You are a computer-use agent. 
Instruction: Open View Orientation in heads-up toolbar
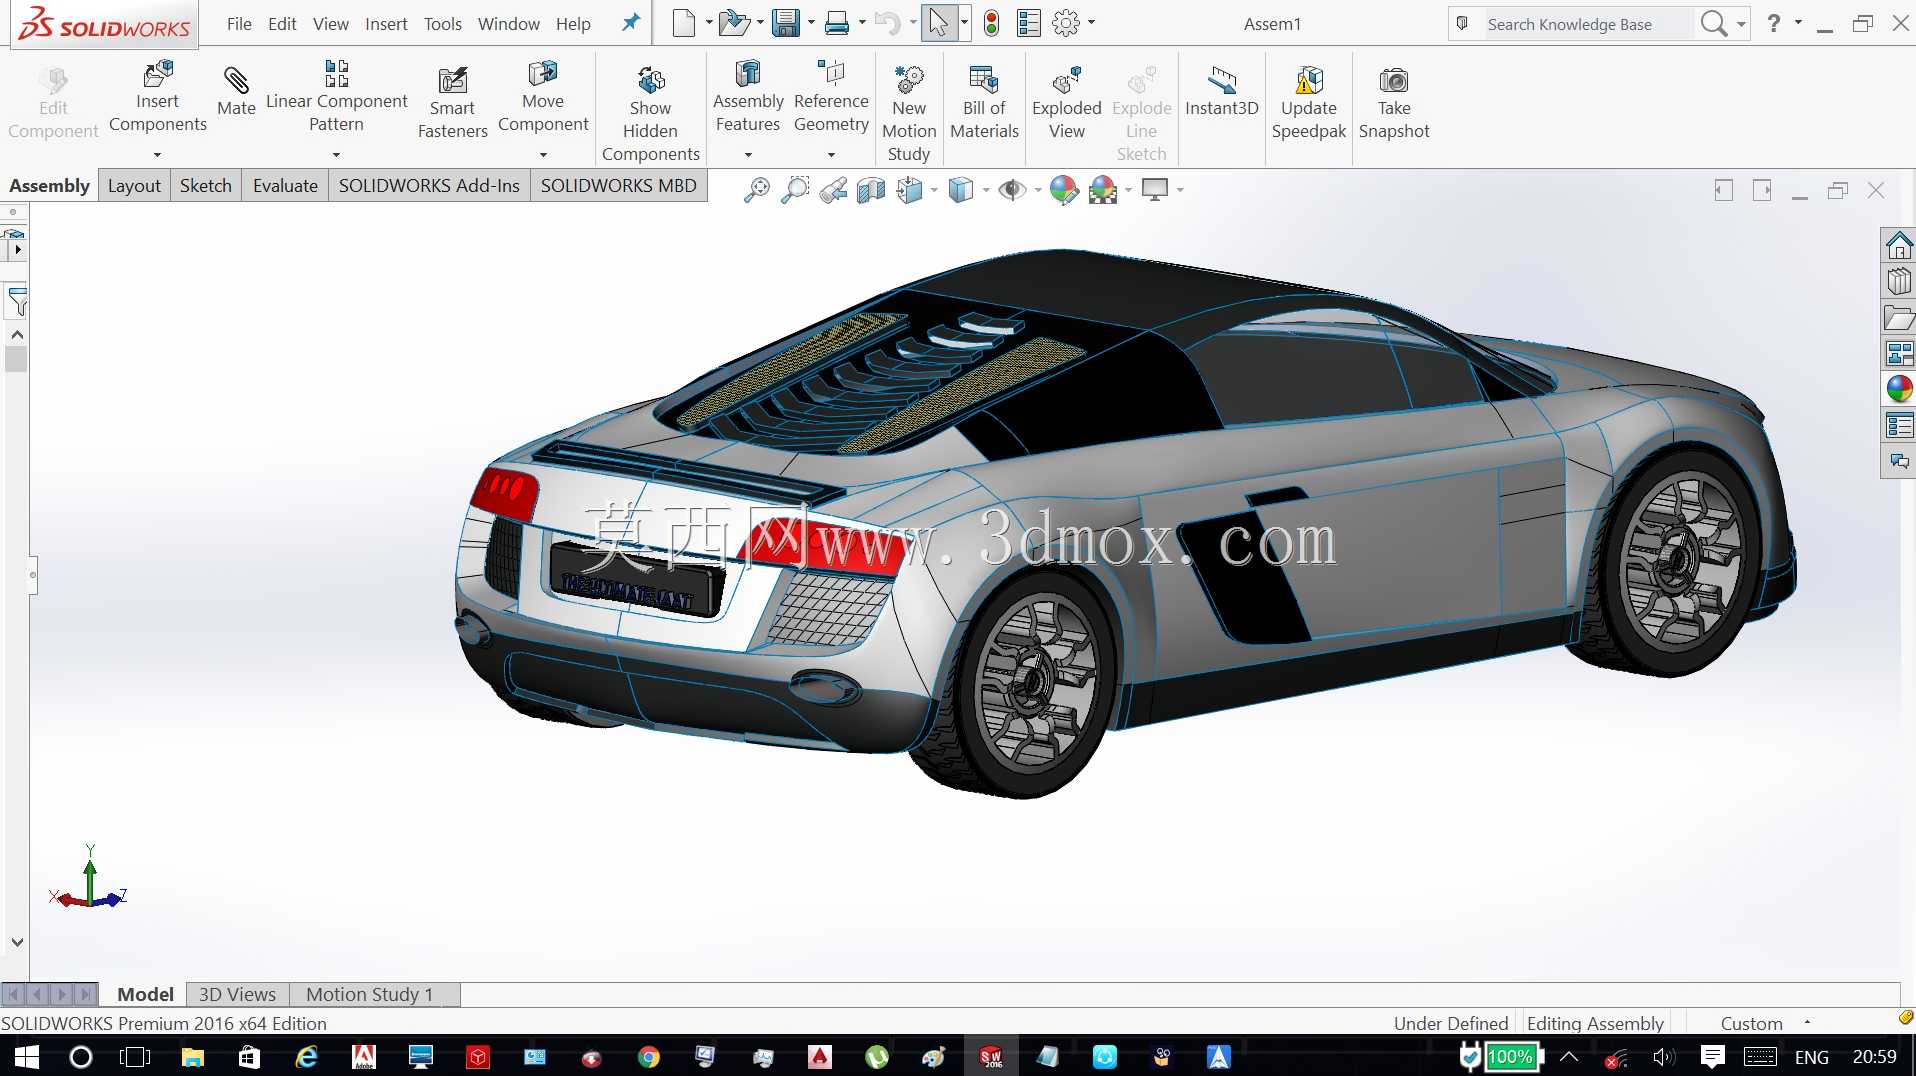point(910,189)
